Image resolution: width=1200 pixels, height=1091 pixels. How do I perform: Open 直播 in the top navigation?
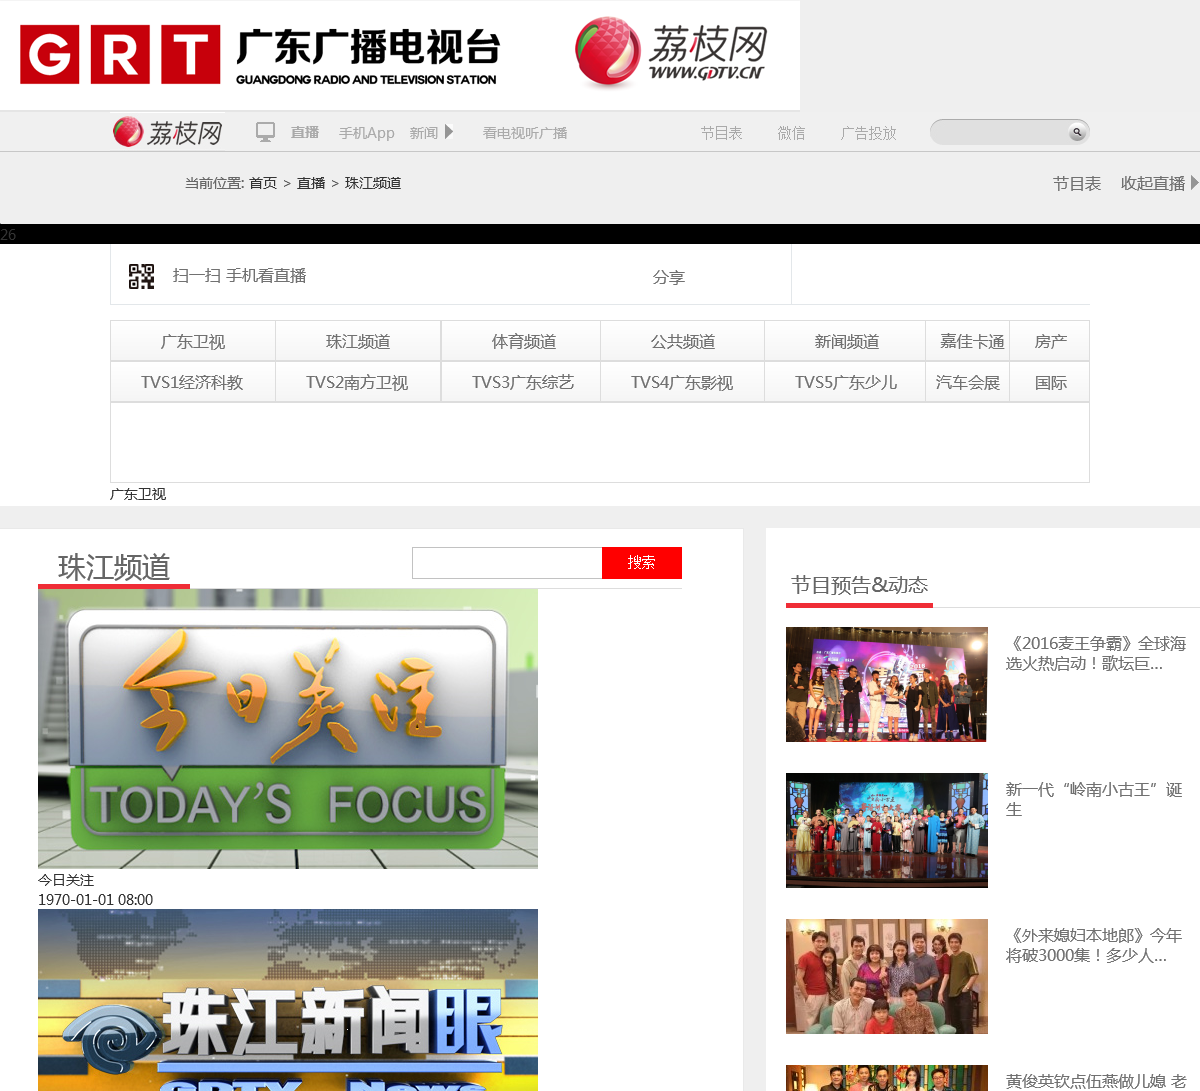coord(305,133)
